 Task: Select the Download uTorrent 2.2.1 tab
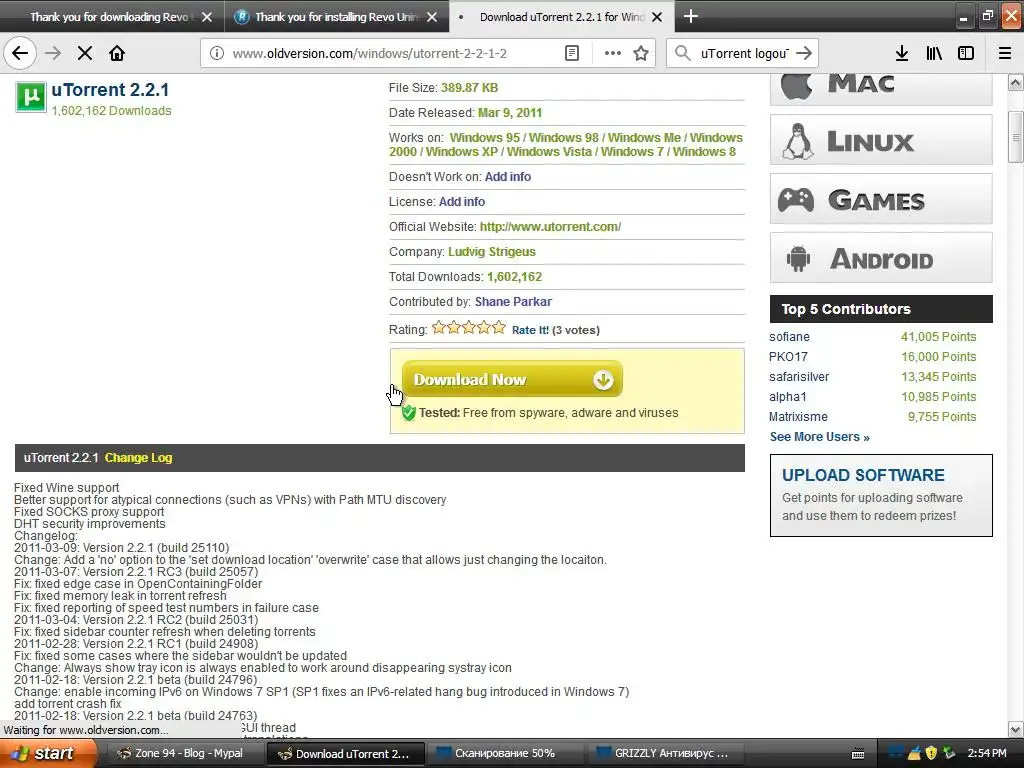(x=562, y=17)
